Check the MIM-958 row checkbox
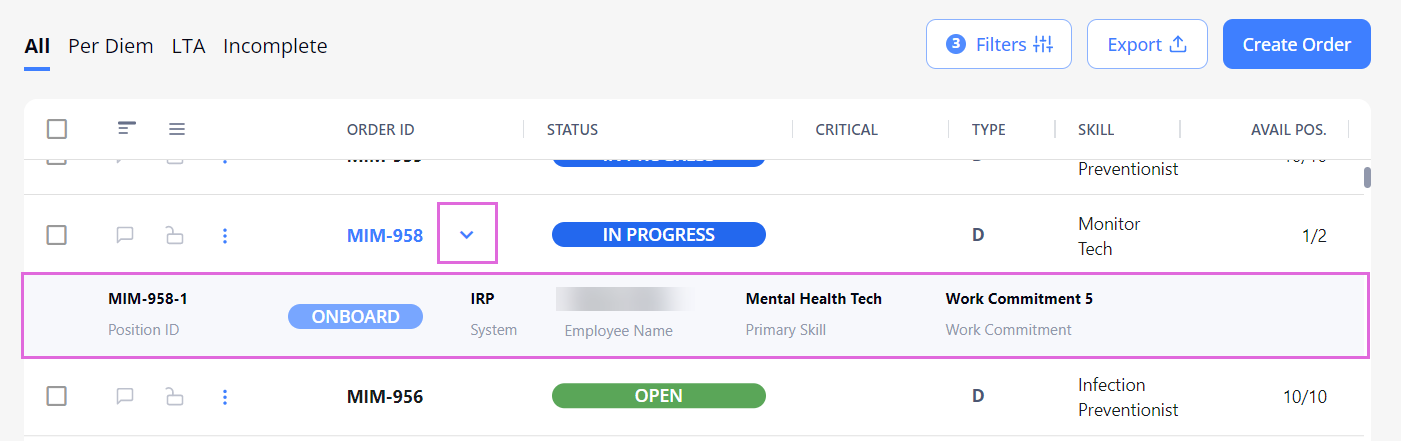This screenshot has width=1401, height=441. (x=57, y=235)
